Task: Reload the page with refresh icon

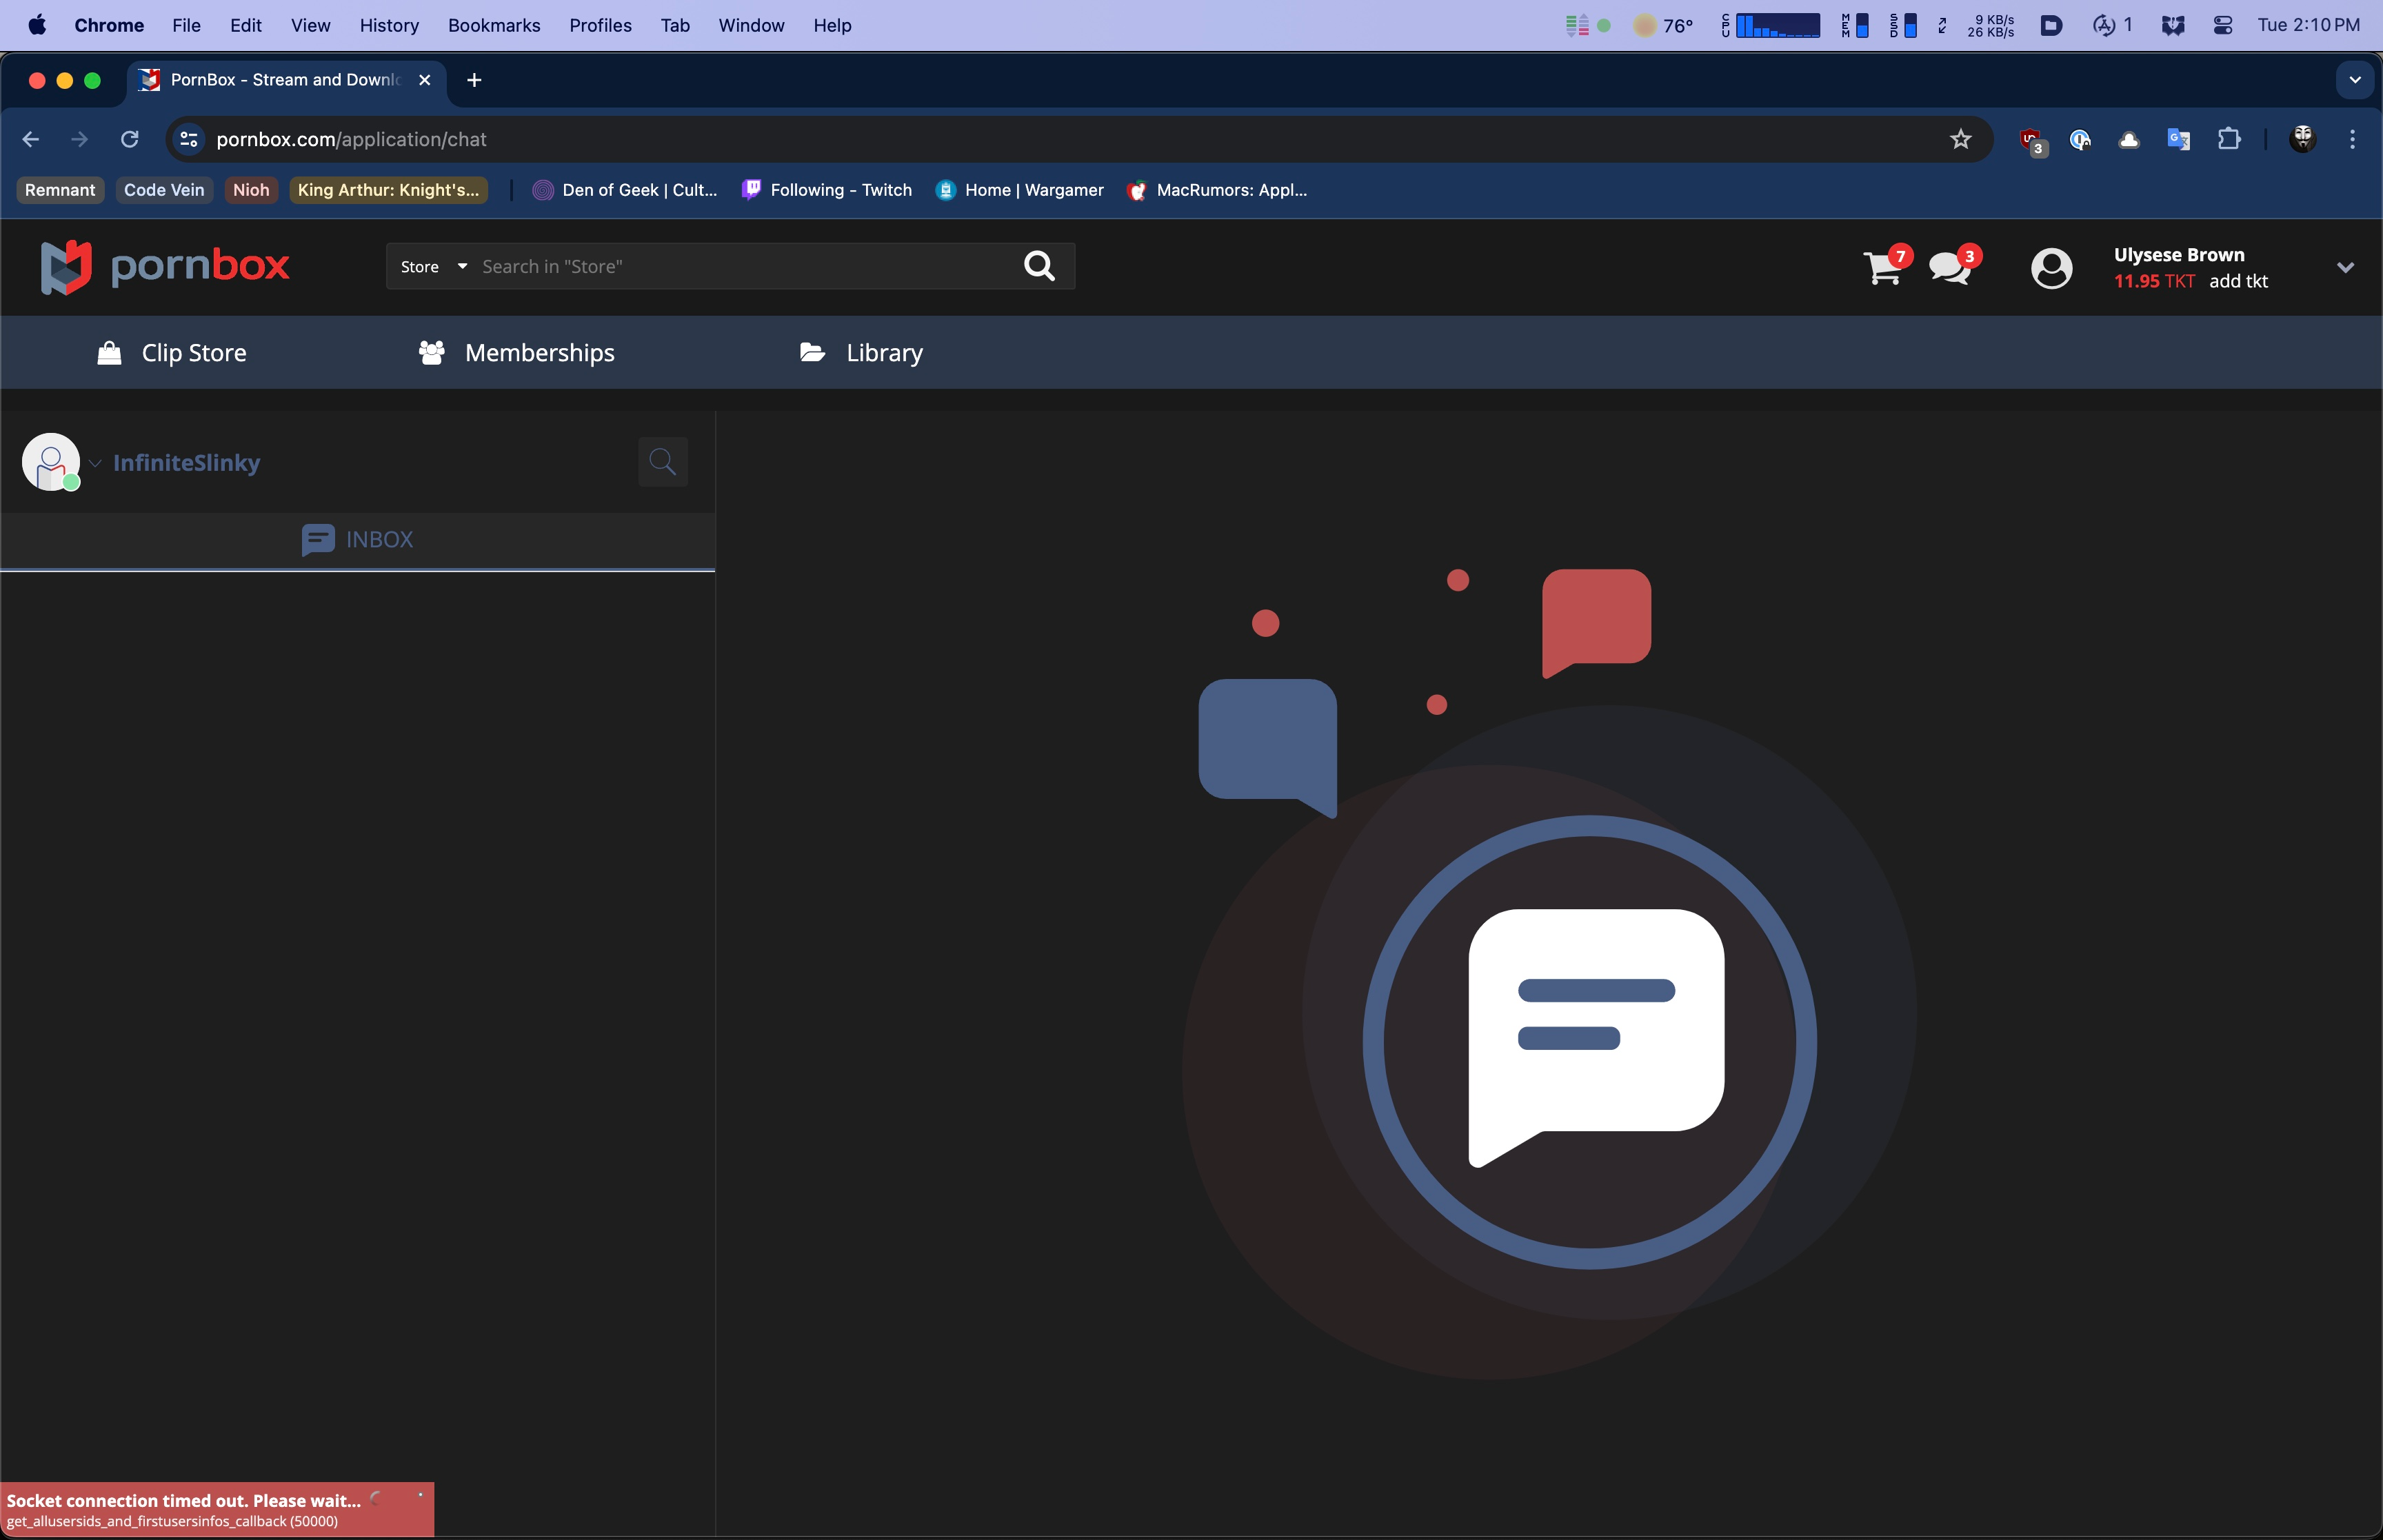Action: click(130, 139)
